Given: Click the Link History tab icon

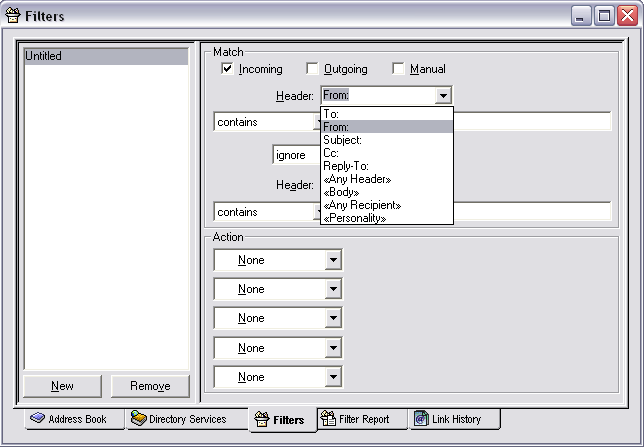Looking at the screenshot, I should click(421, 419).
